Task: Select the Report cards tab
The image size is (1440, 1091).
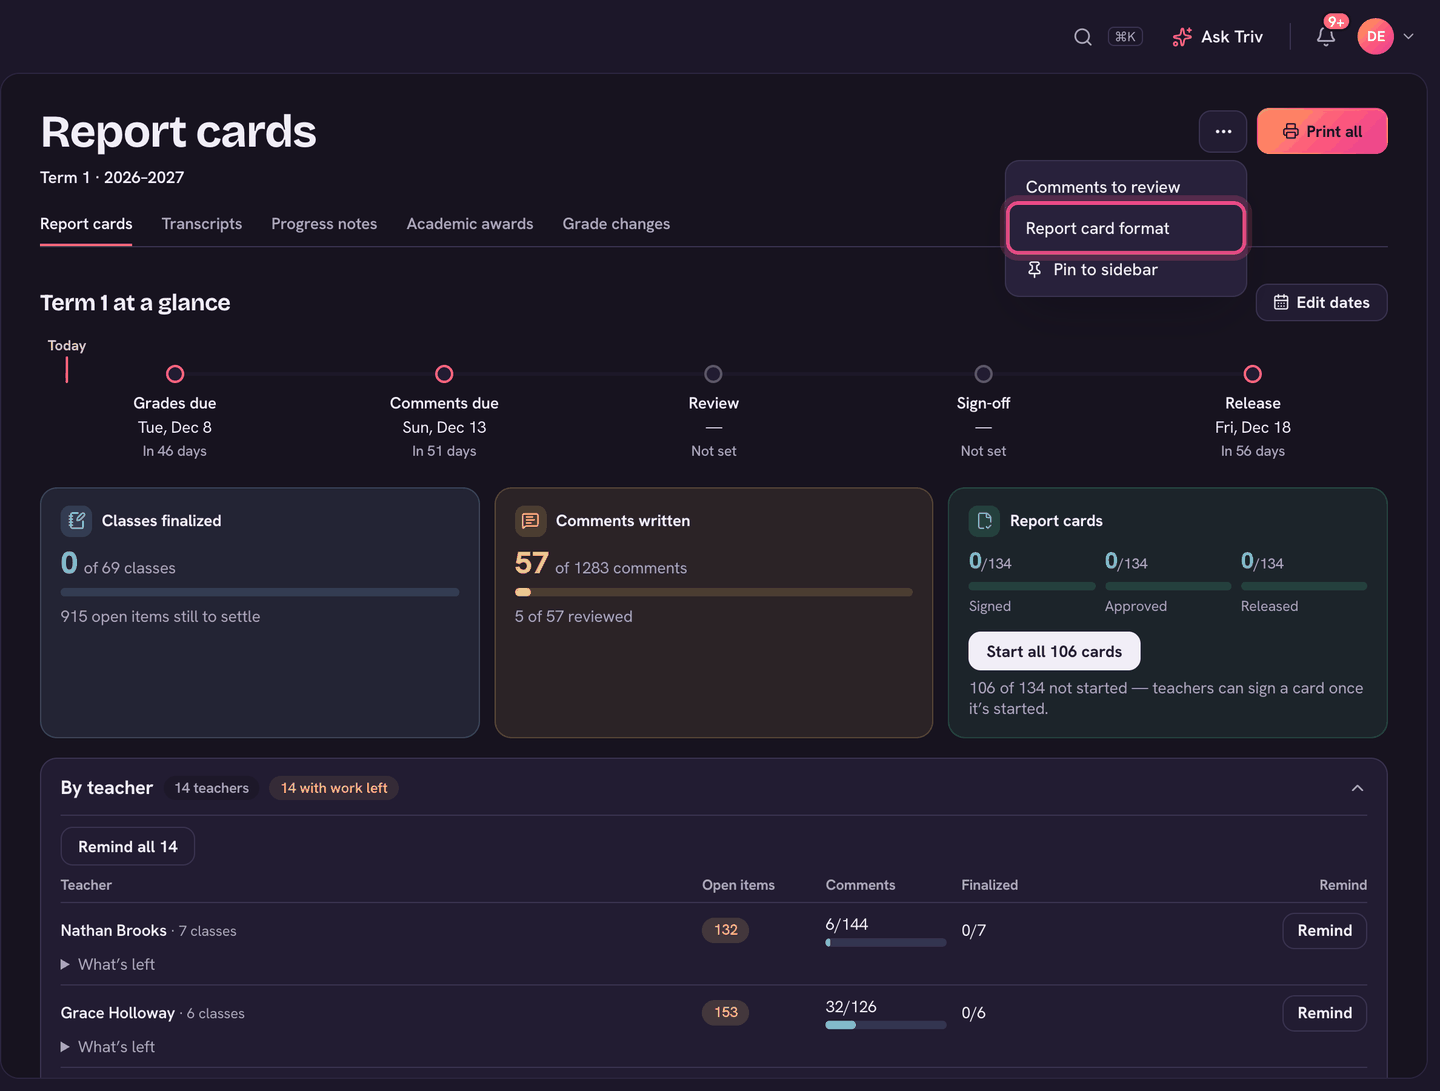Action: pyautogui.click(x=86, y=224)
